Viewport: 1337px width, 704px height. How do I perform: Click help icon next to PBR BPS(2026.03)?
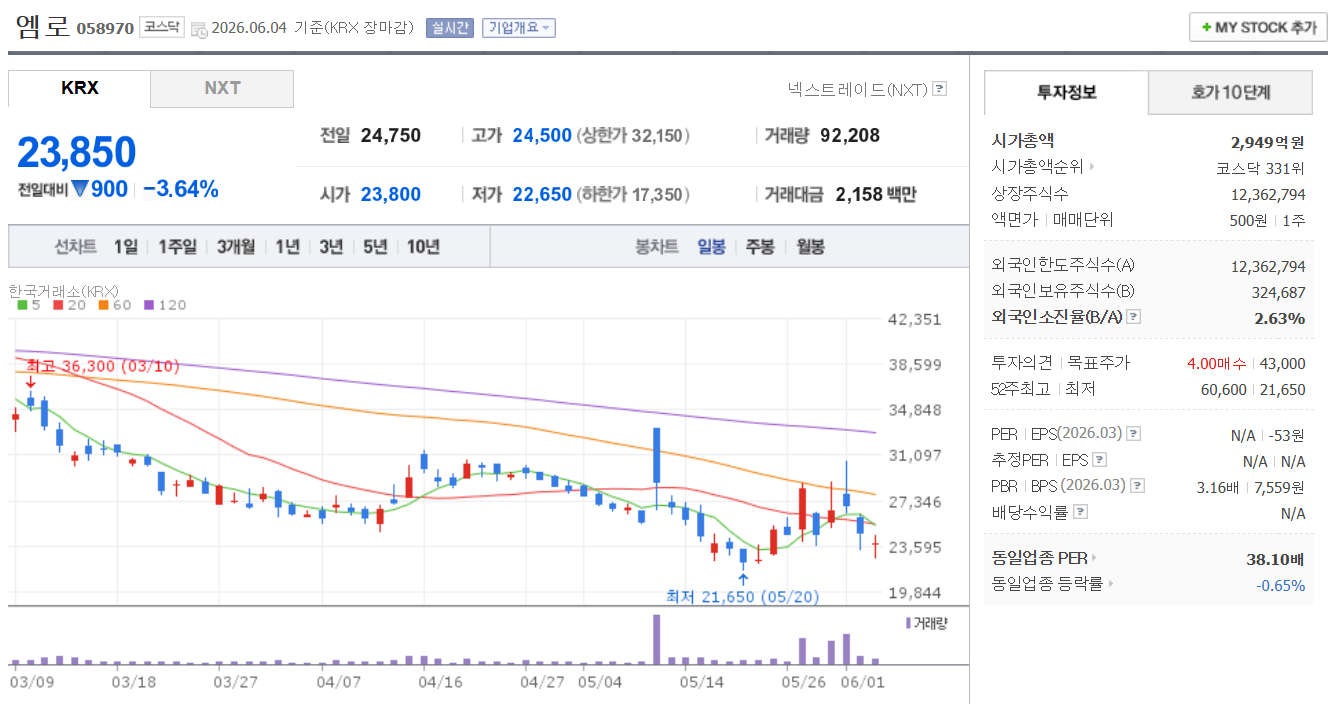pyautogui.click(x=1137, y=486)
